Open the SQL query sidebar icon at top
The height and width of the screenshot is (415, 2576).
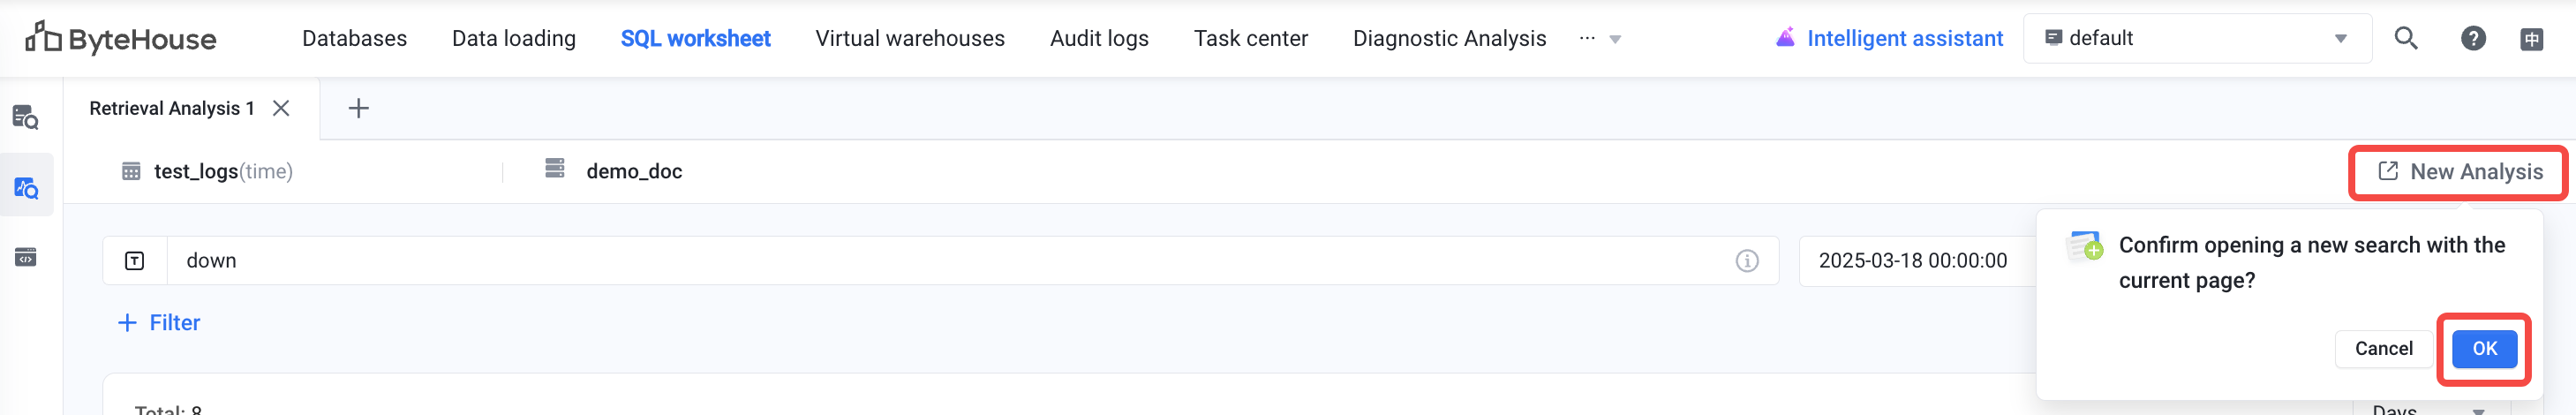coord(26,118)
